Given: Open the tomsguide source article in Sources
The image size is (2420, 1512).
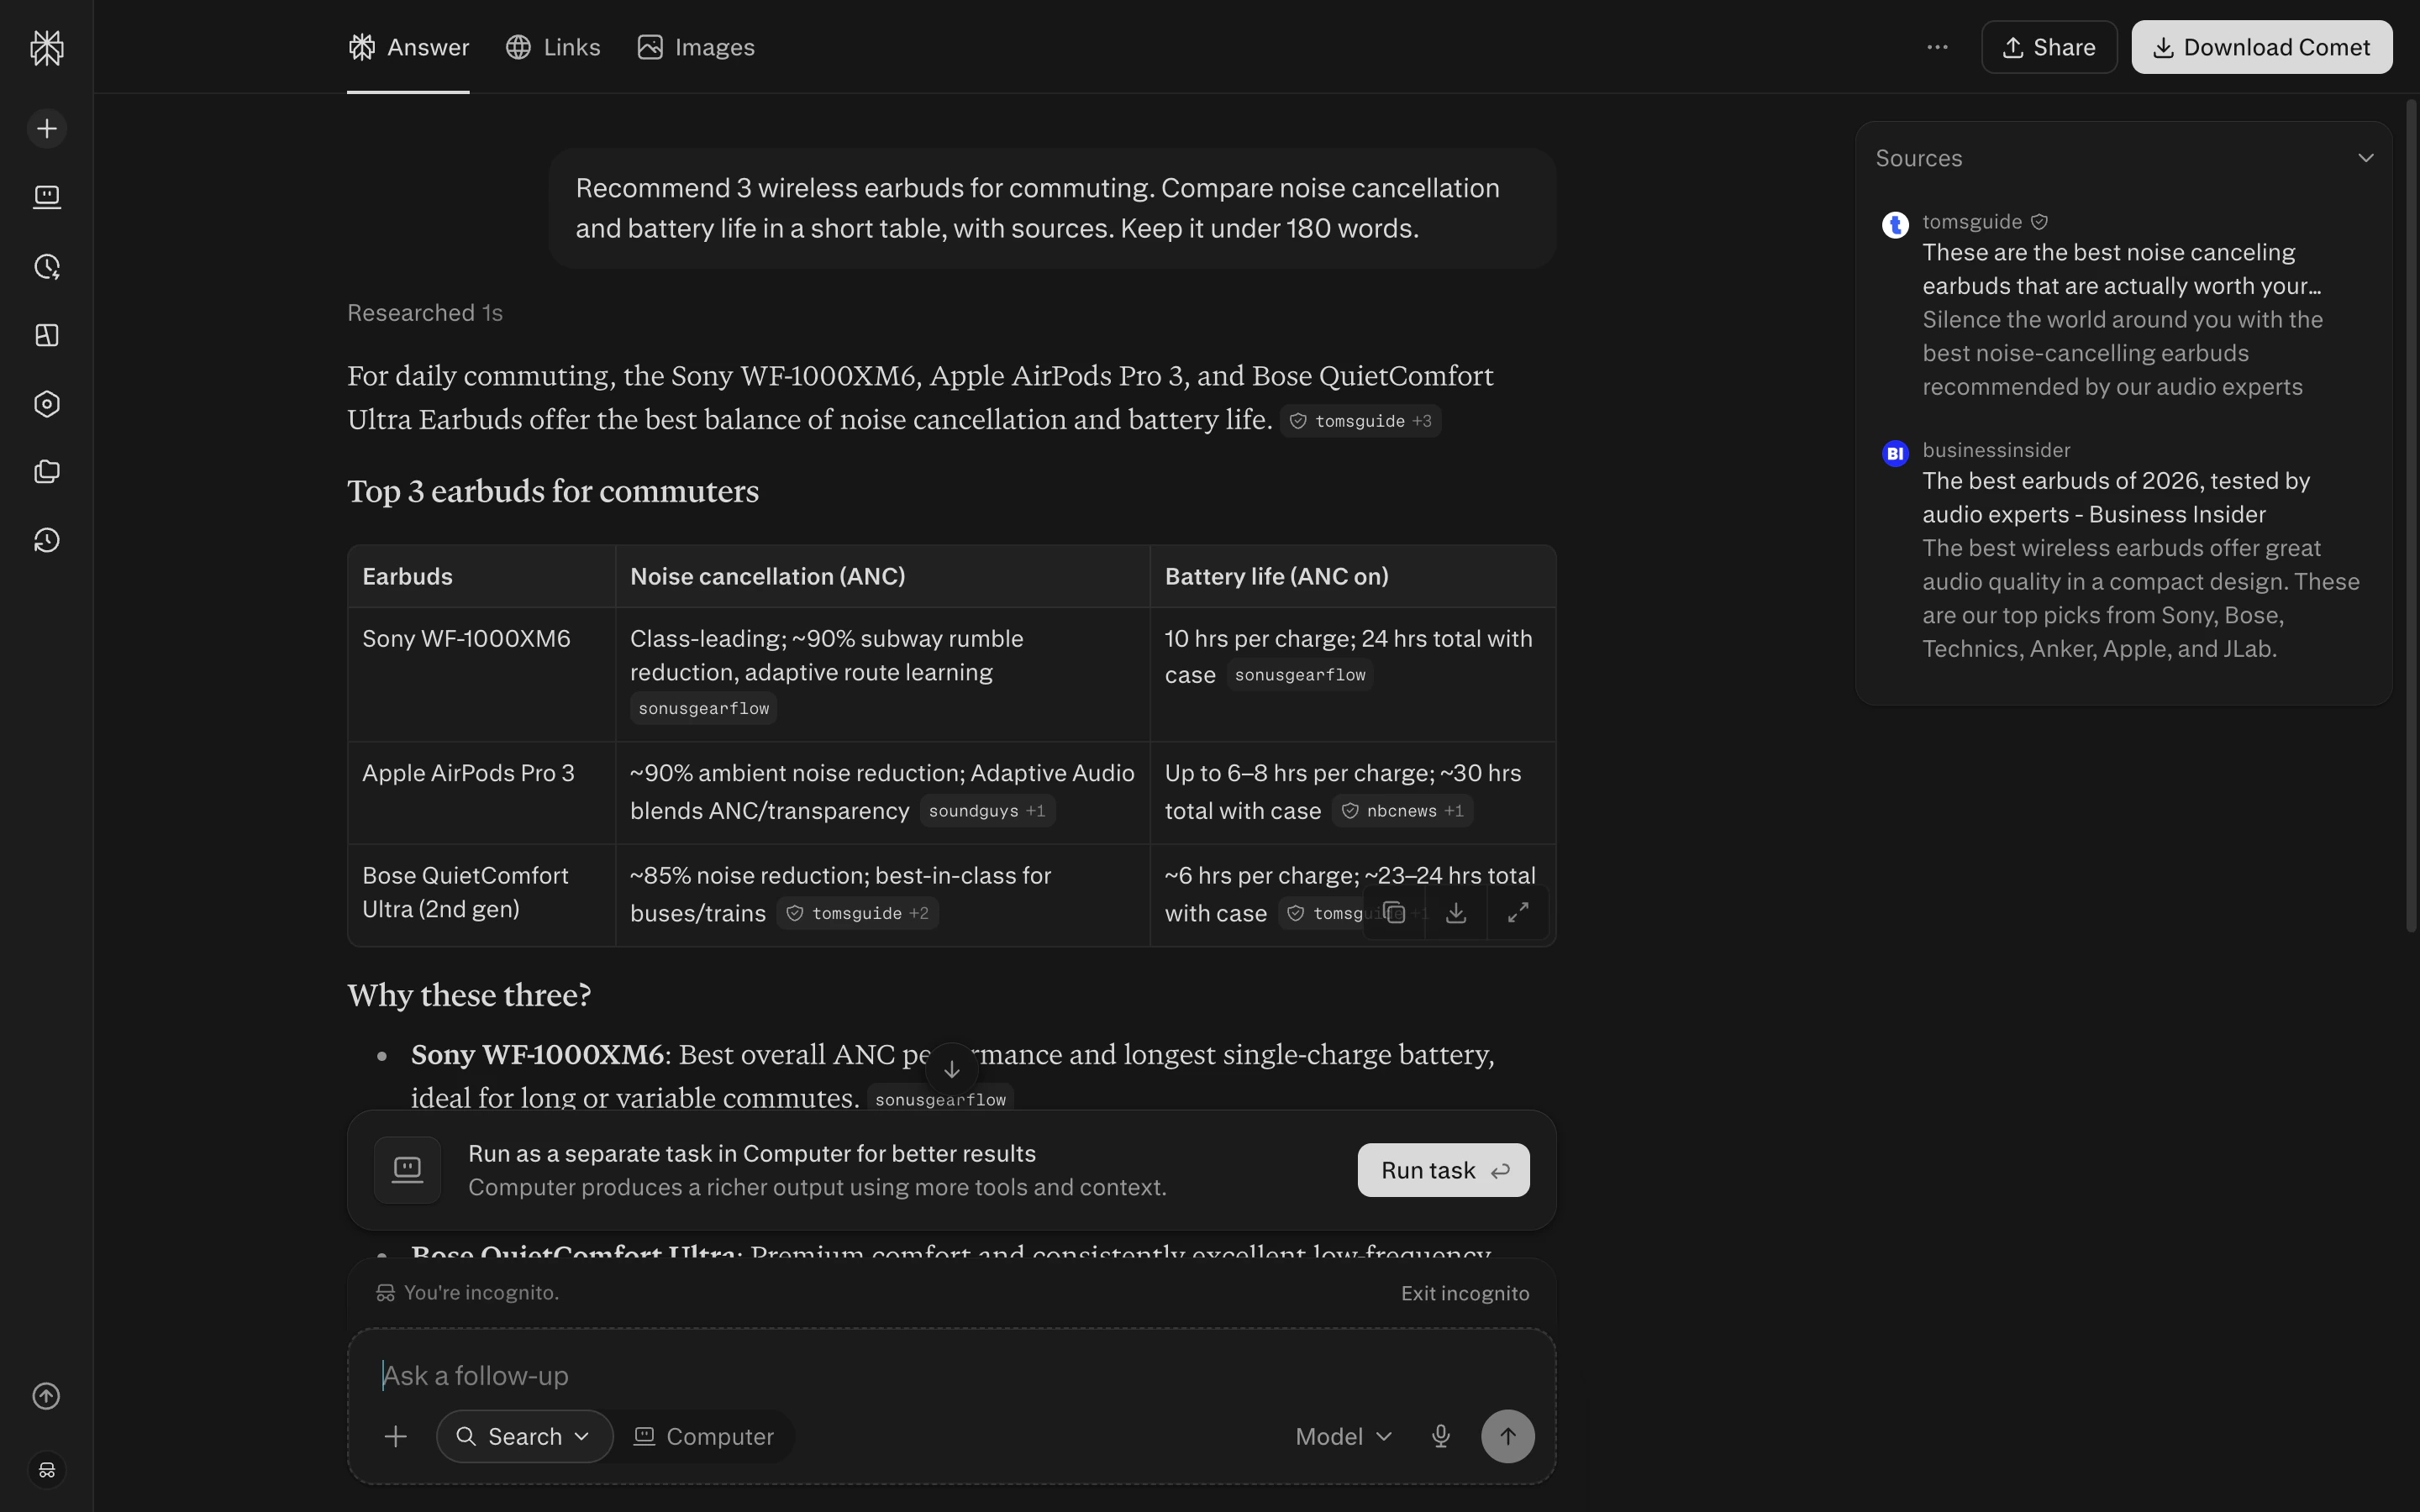Looking at the screenshot, I should 2123,304.
